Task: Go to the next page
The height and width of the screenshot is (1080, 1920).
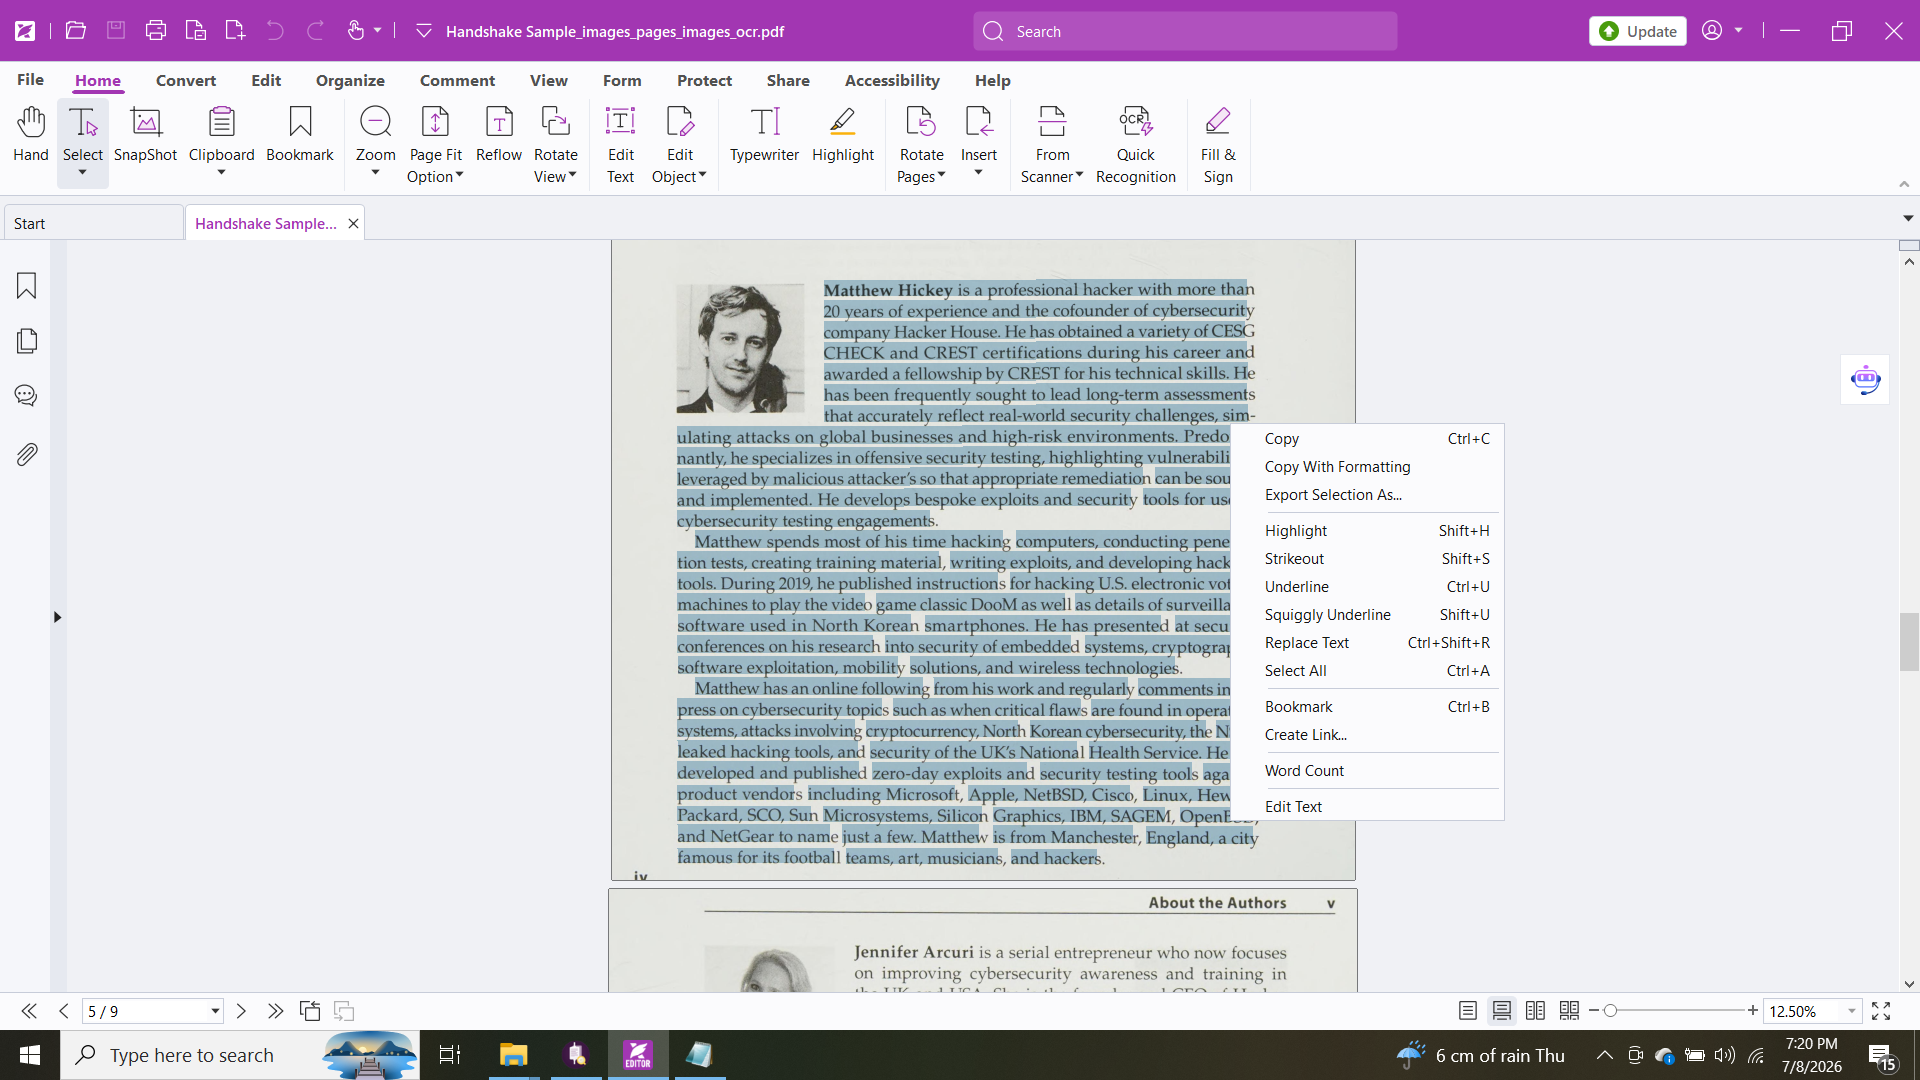Action: coord(241,1011)
